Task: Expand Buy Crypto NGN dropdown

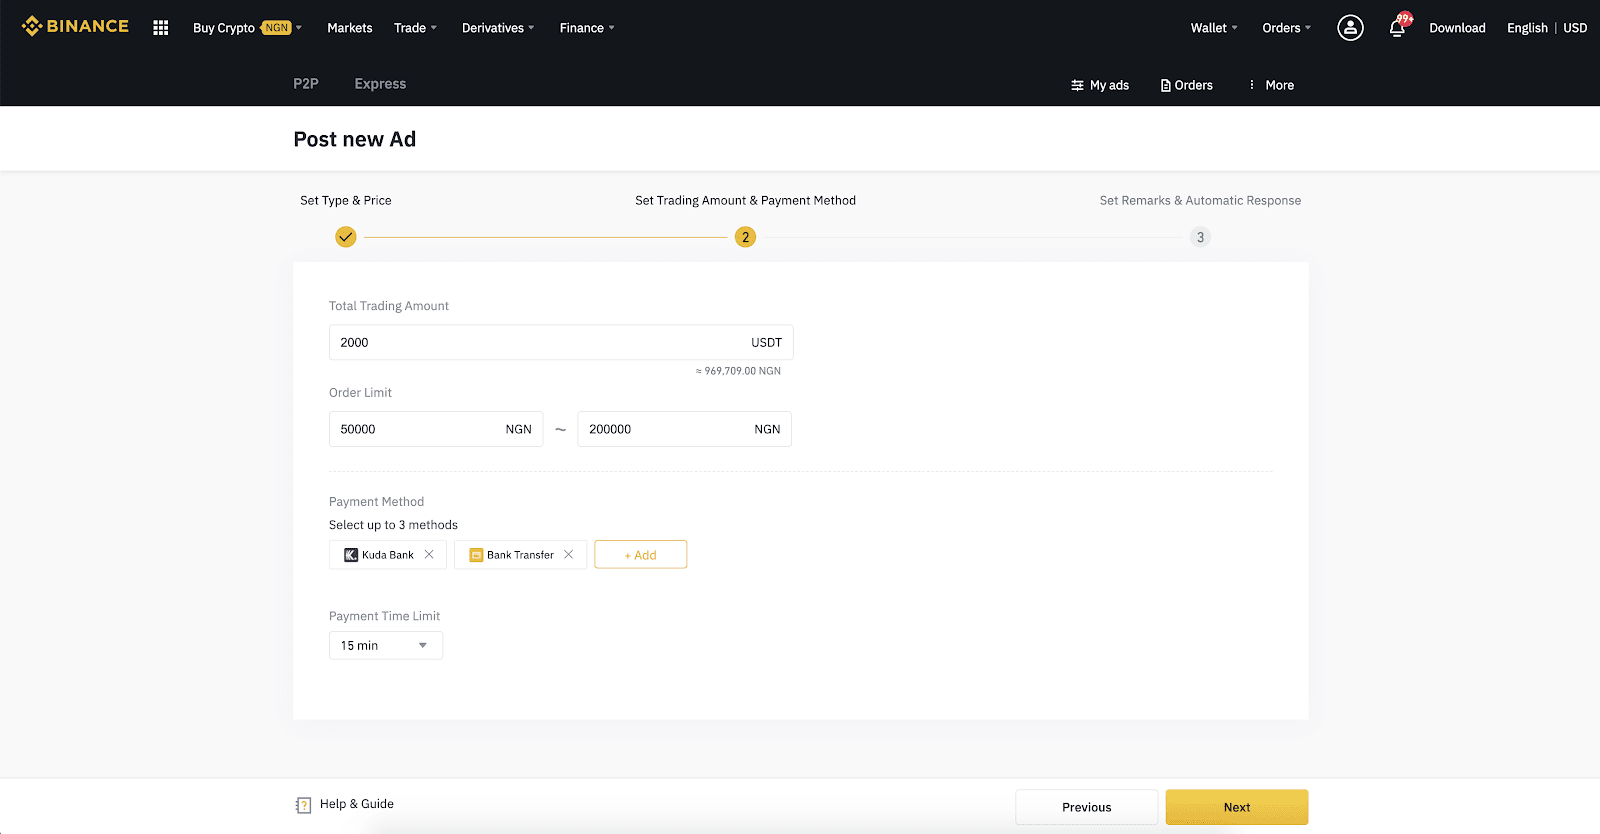Action: tap(247, 28)
